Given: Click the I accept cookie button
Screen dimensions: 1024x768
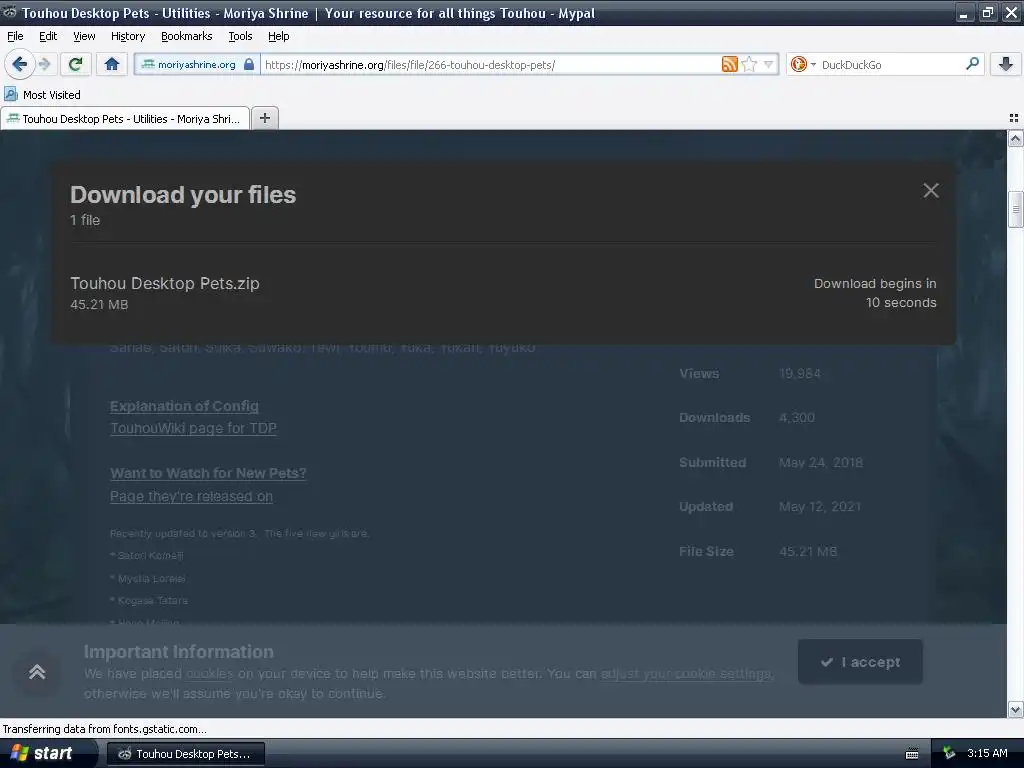Looking at the screenshot, I should click(x=860, y=662).
